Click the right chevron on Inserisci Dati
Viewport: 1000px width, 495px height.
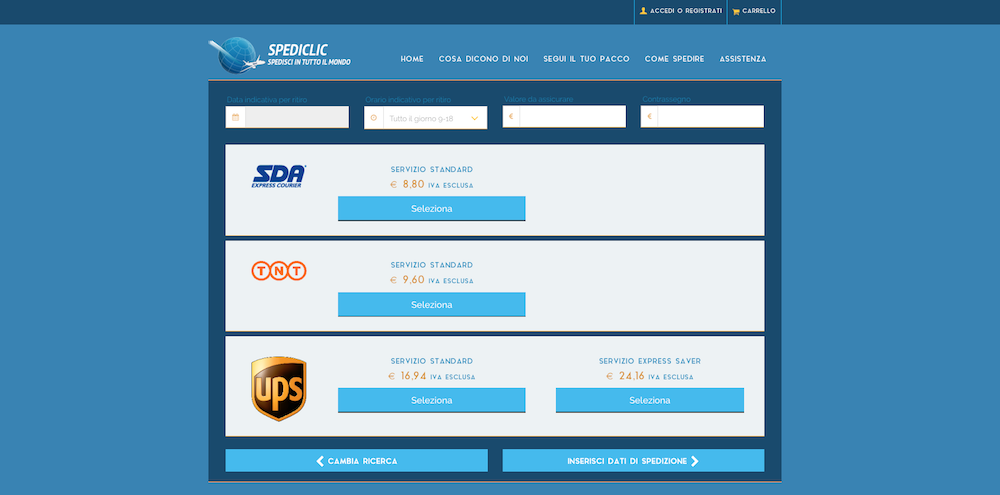pyautogui.click(x=695, y=461)
